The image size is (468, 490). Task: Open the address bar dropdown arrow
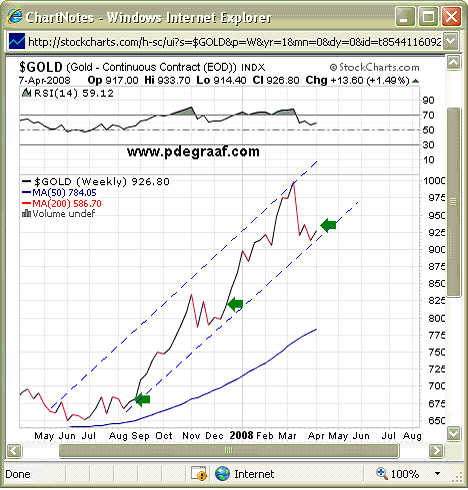(451, 41)
